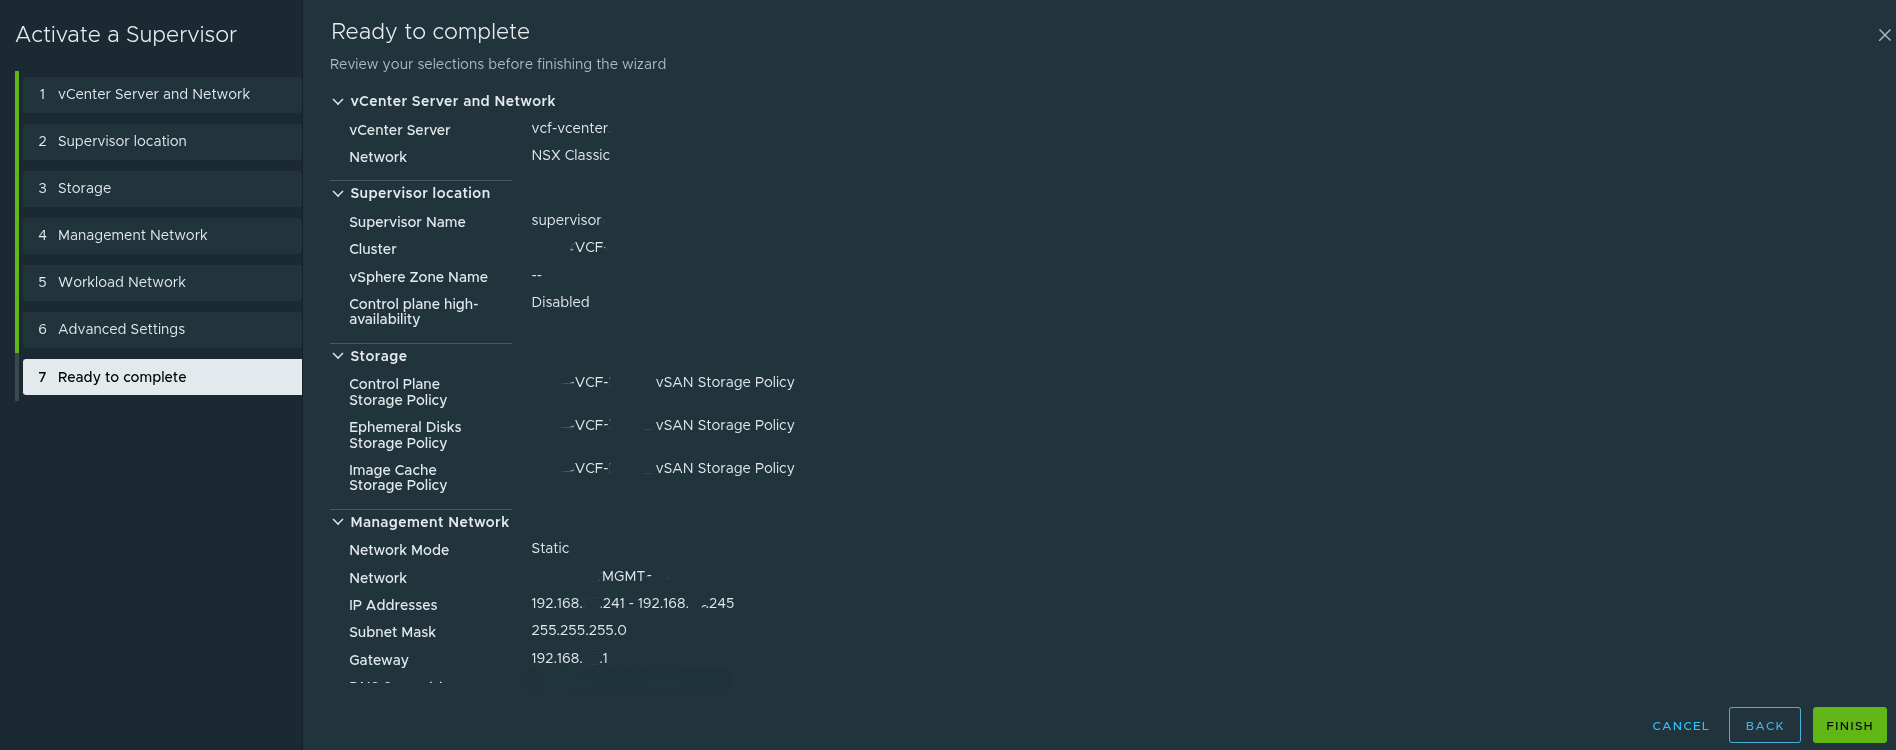Cancel the Supervisor activation wizard
Viewport: 1896px width, 750px height.
1679,725
